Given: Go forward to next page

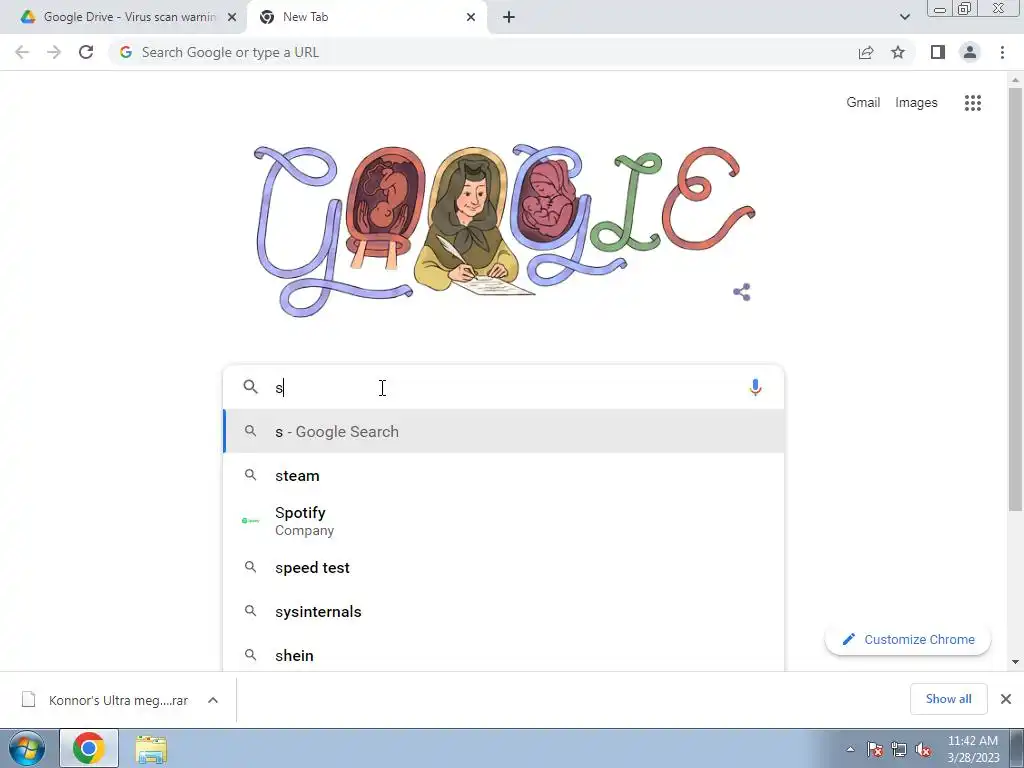Looking at the screenshot, I should click(x=54, y=52).
